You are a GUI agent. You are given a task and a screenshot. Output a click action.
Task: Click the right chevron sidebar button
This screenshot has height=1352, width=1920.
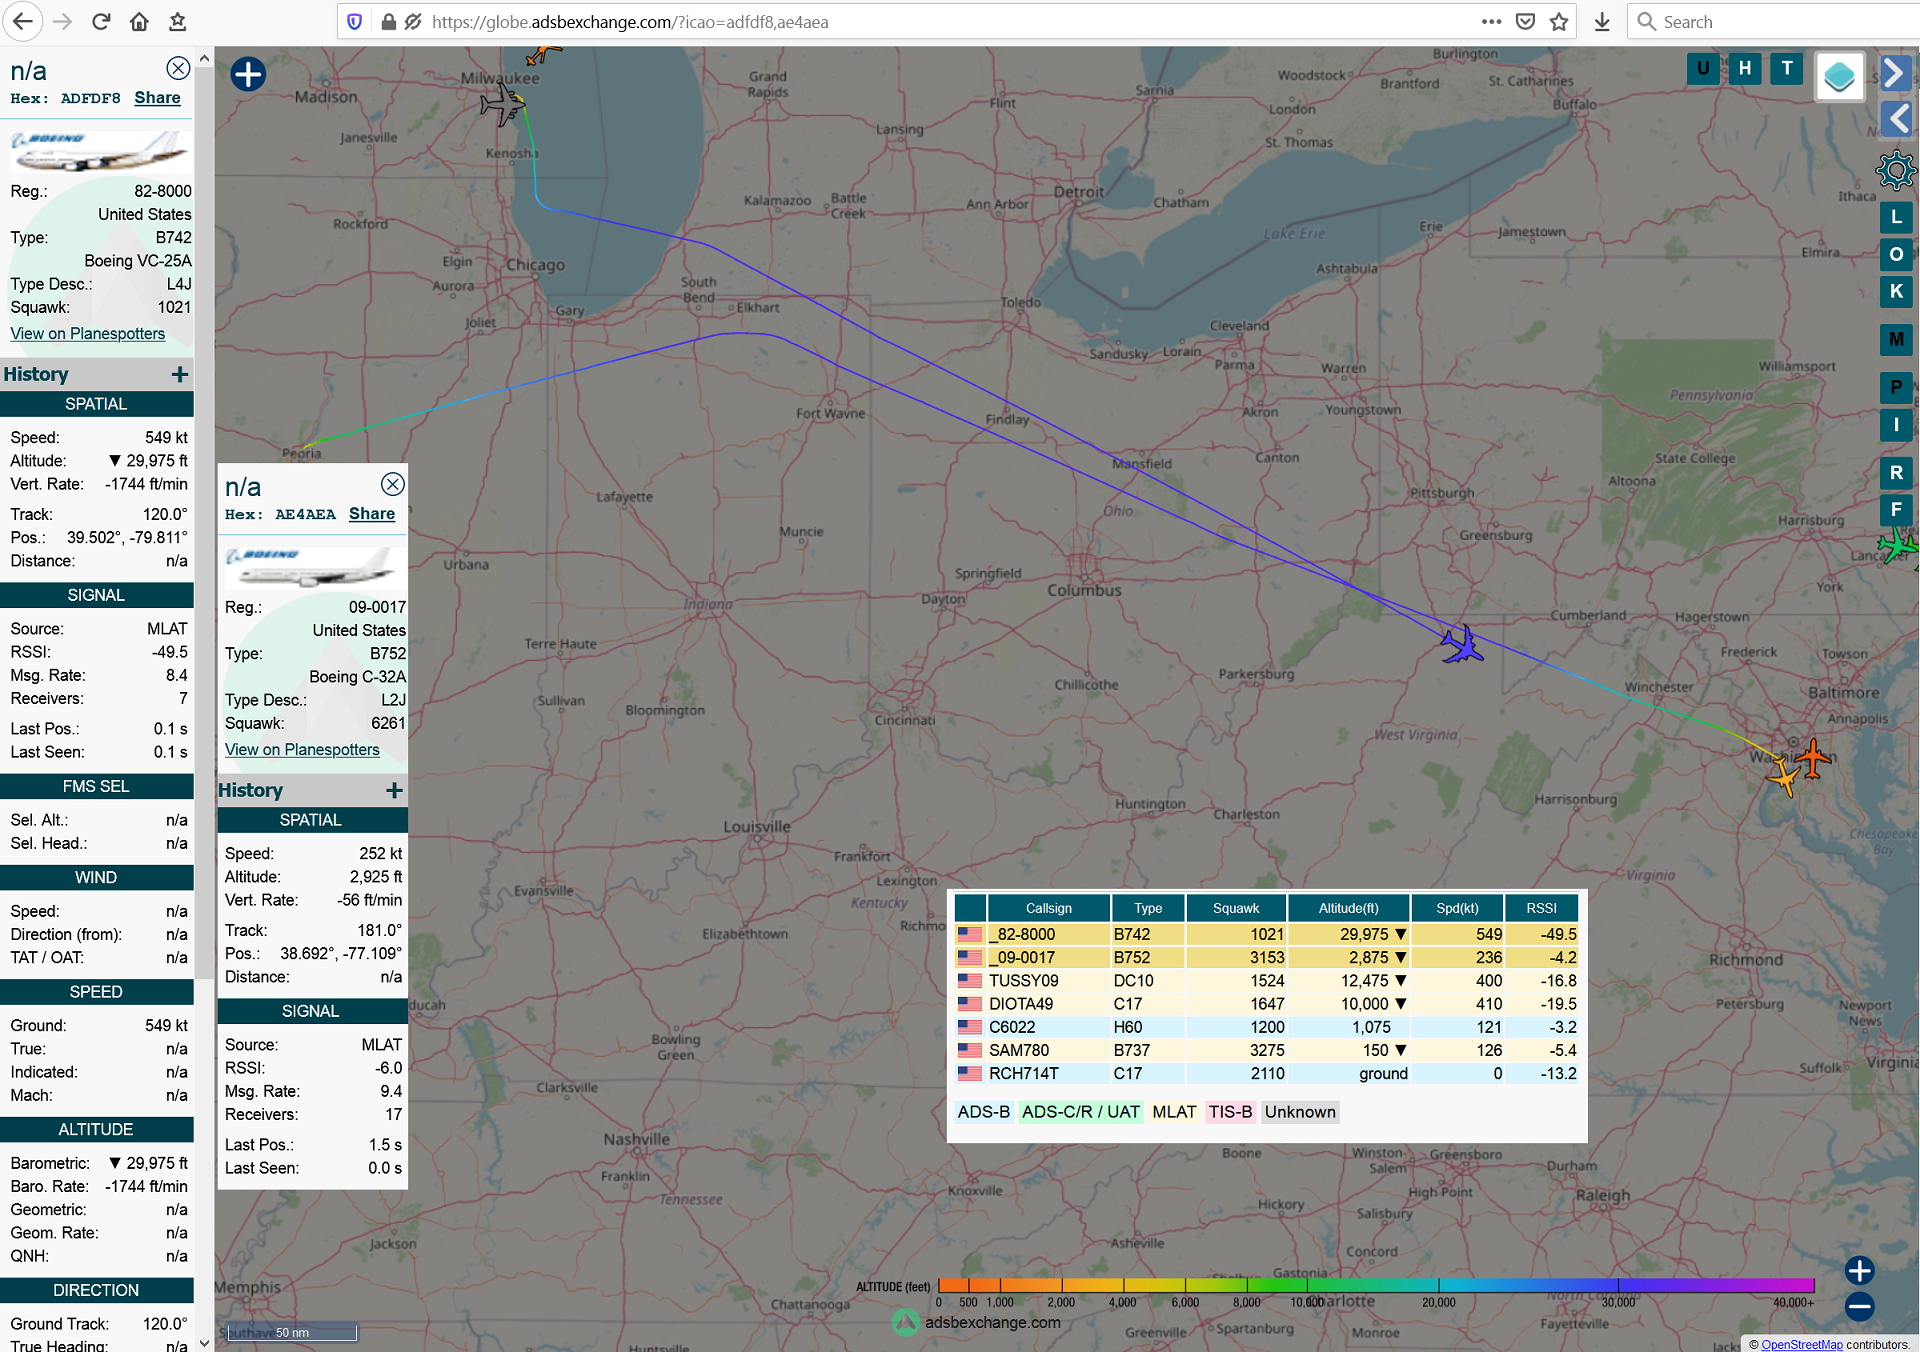[x=1896, y=72]
